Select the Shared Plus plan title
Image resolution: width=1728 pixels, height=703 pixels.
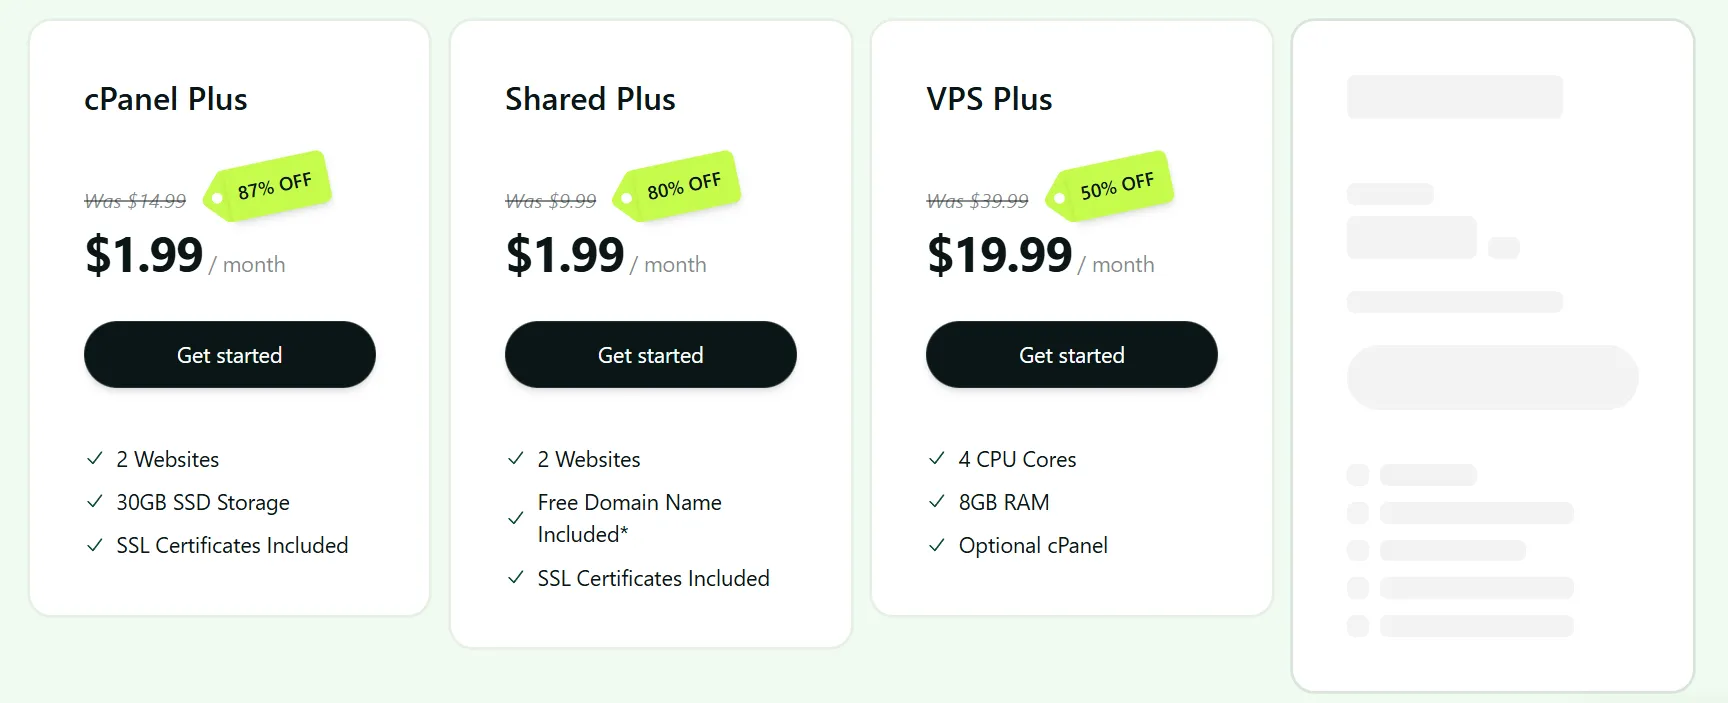coord(590,99)
